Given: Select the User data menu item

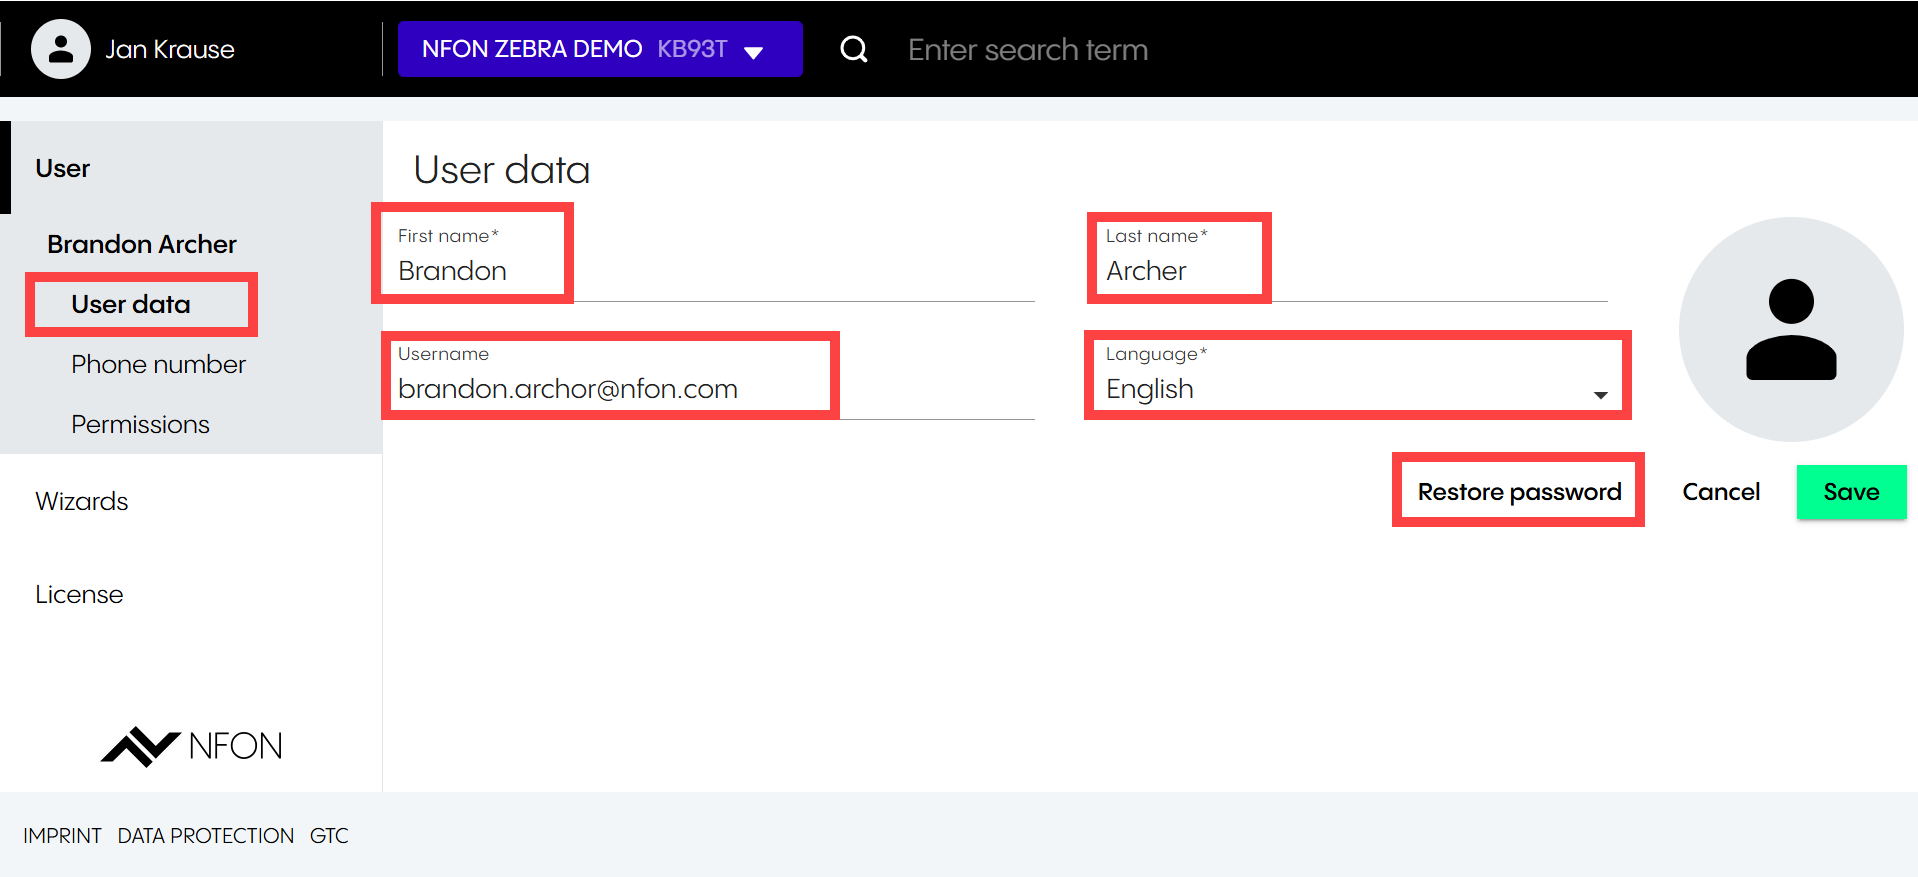Looking at the screenshot, I should click(x=131, y=304).
